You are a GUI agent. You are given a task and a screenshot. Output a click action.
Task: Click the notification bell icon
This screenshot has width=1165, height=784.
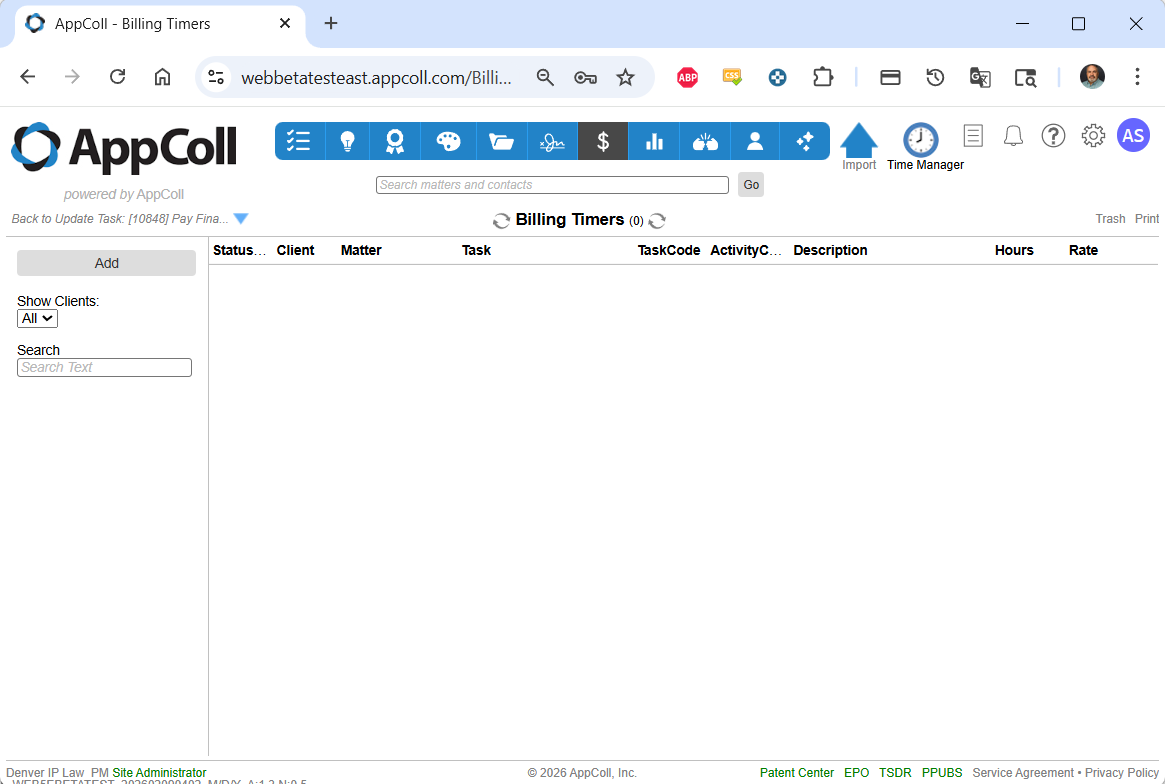1013,135
